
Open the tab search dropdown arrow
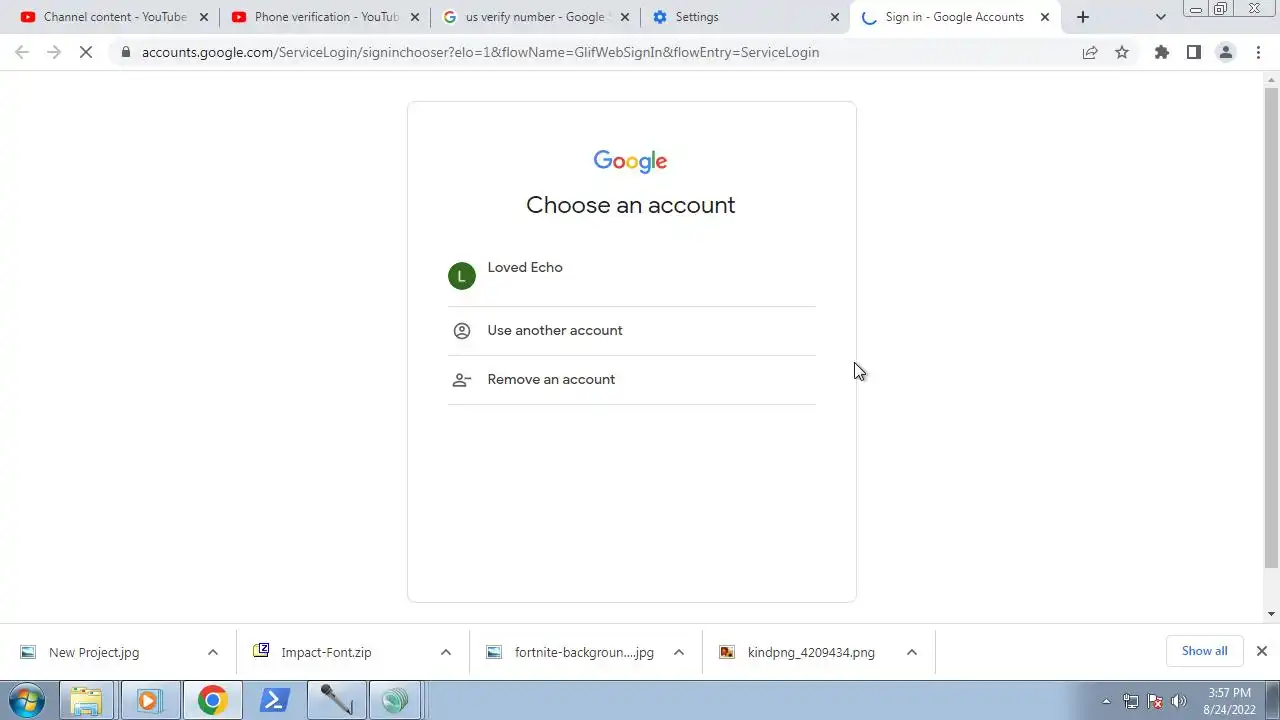pyautogui.click(x=1160, y=17)
